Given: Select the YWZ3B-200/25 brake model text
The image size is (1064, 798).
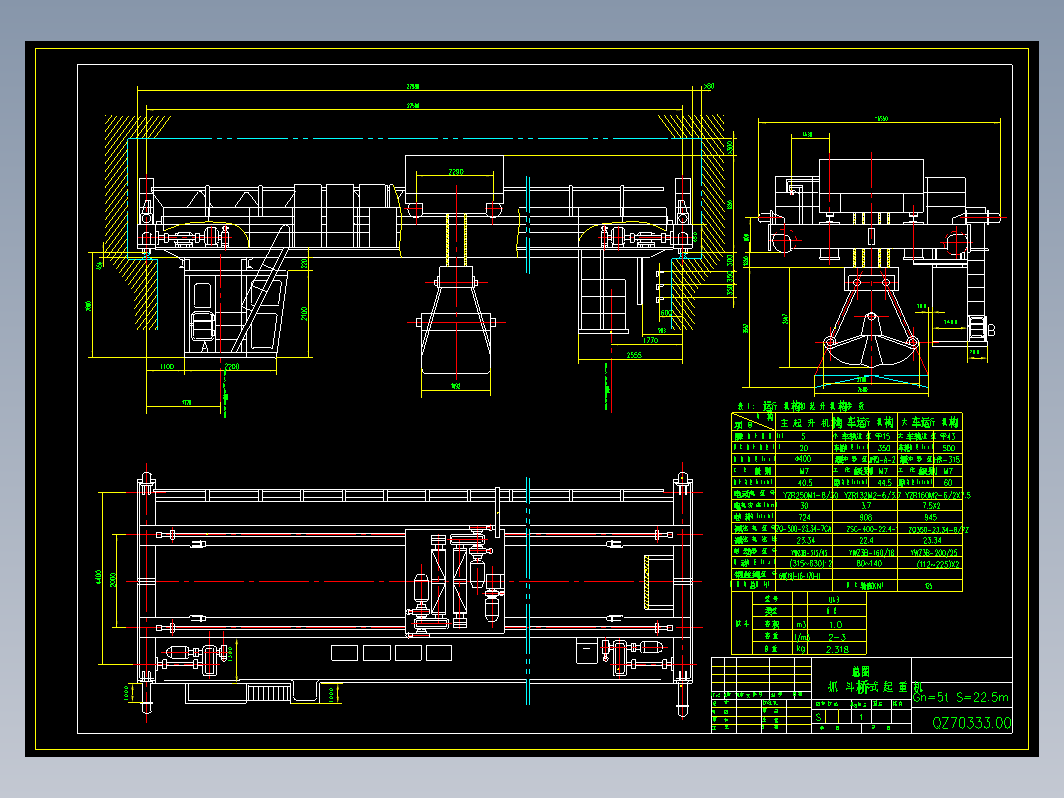Looking at the screenshot, I should coord(934,552).
